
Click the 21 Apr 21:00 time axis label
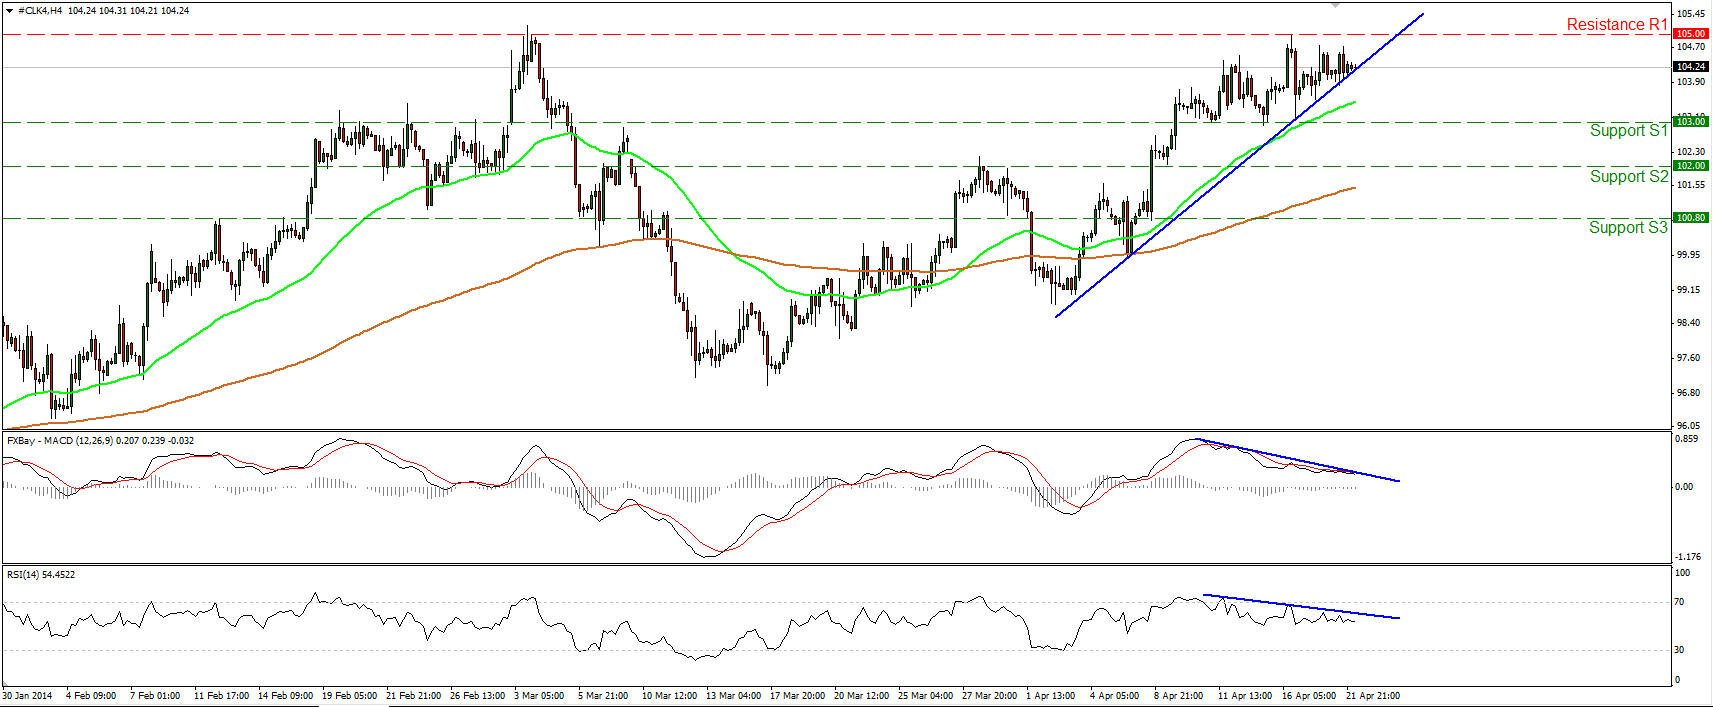tap(1373, 695)
